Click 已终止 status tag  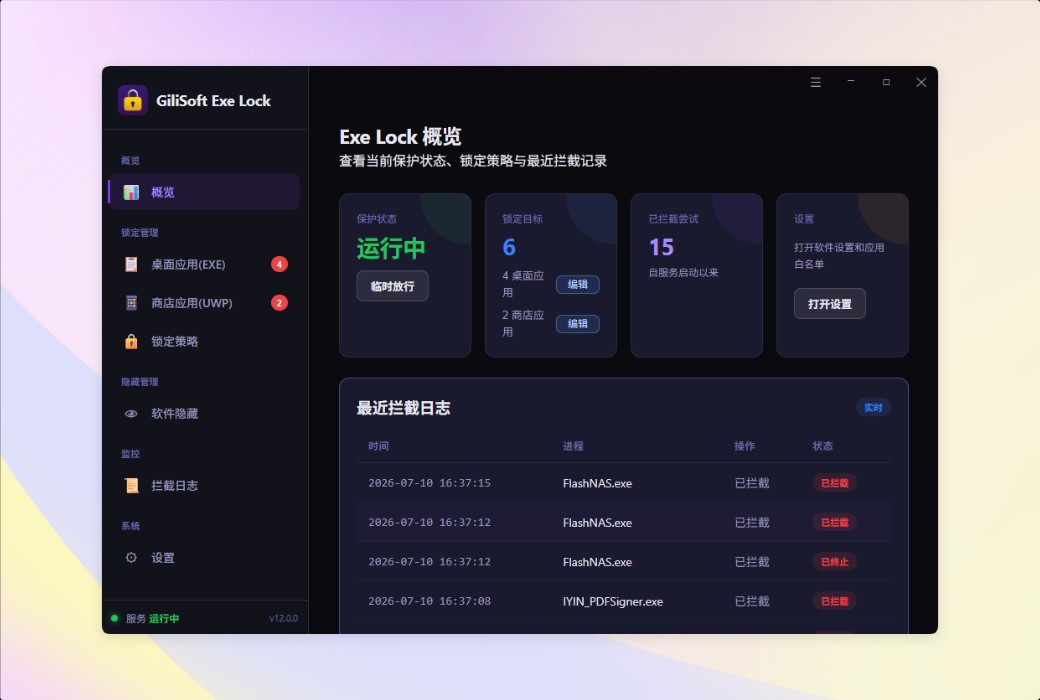(834, 562)
